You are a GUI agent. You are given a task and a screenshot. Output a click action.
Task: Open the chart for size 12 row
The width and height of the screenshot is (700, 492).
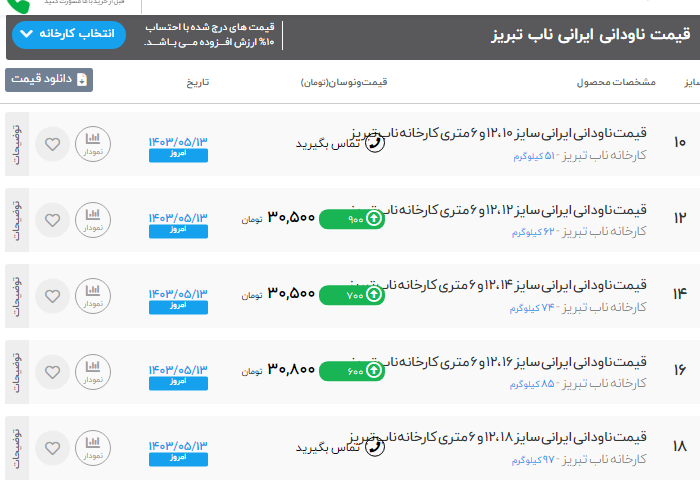(x=92, y=219)
